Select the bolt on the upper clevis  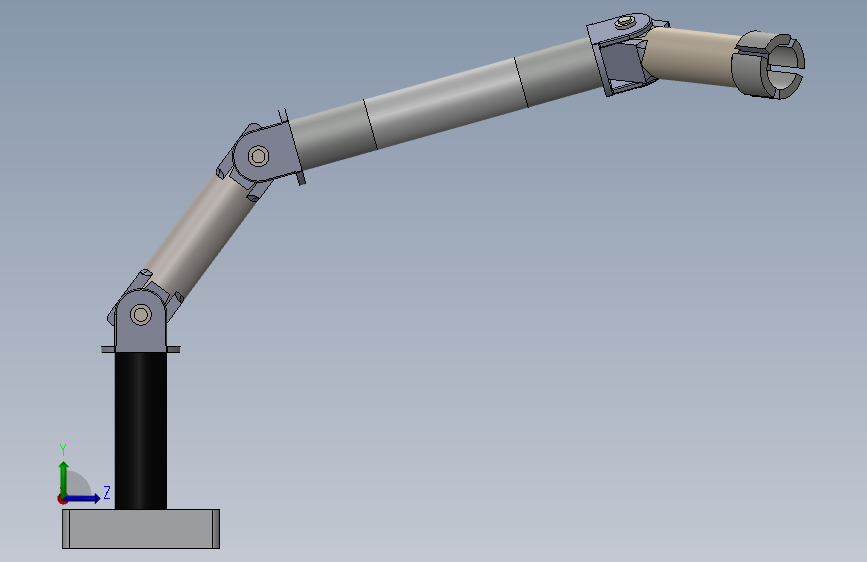click(x=625, y=23)
